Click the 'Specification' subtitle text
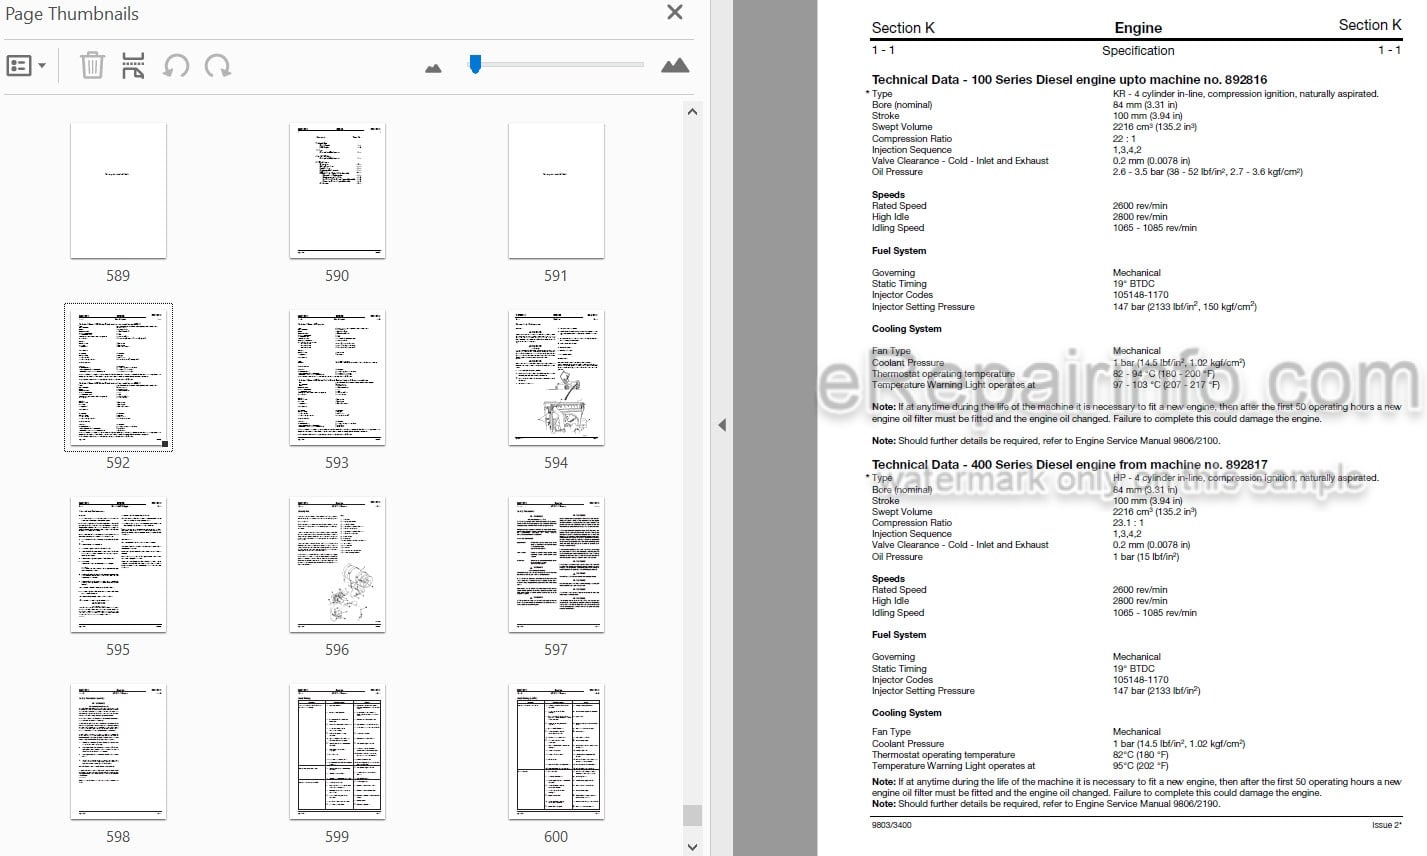 click(x=1138, y=50)
